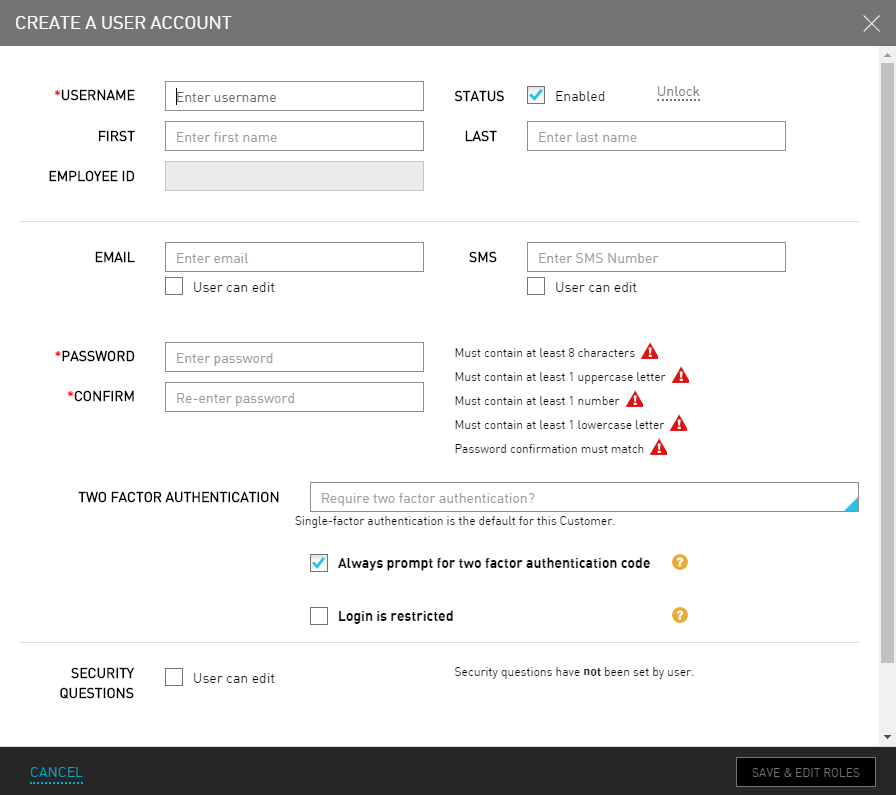Click the alert icon for lowercase letter rule
This screenshot has width=896, height=795.
[679, 424]
